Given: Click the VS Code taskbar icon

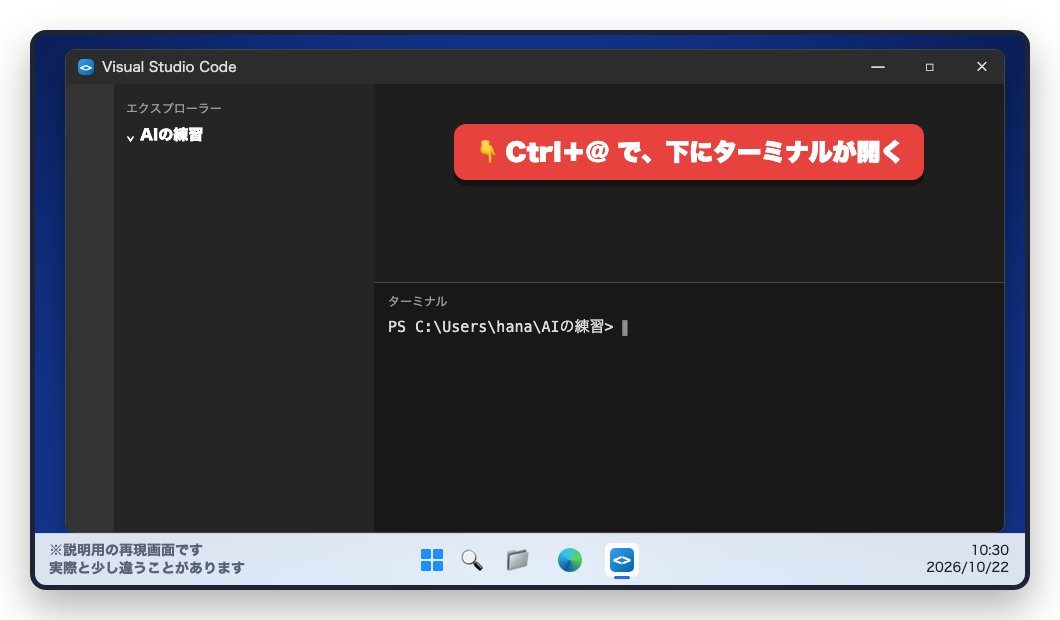Looking at the screenshot, I should (621, 560).
